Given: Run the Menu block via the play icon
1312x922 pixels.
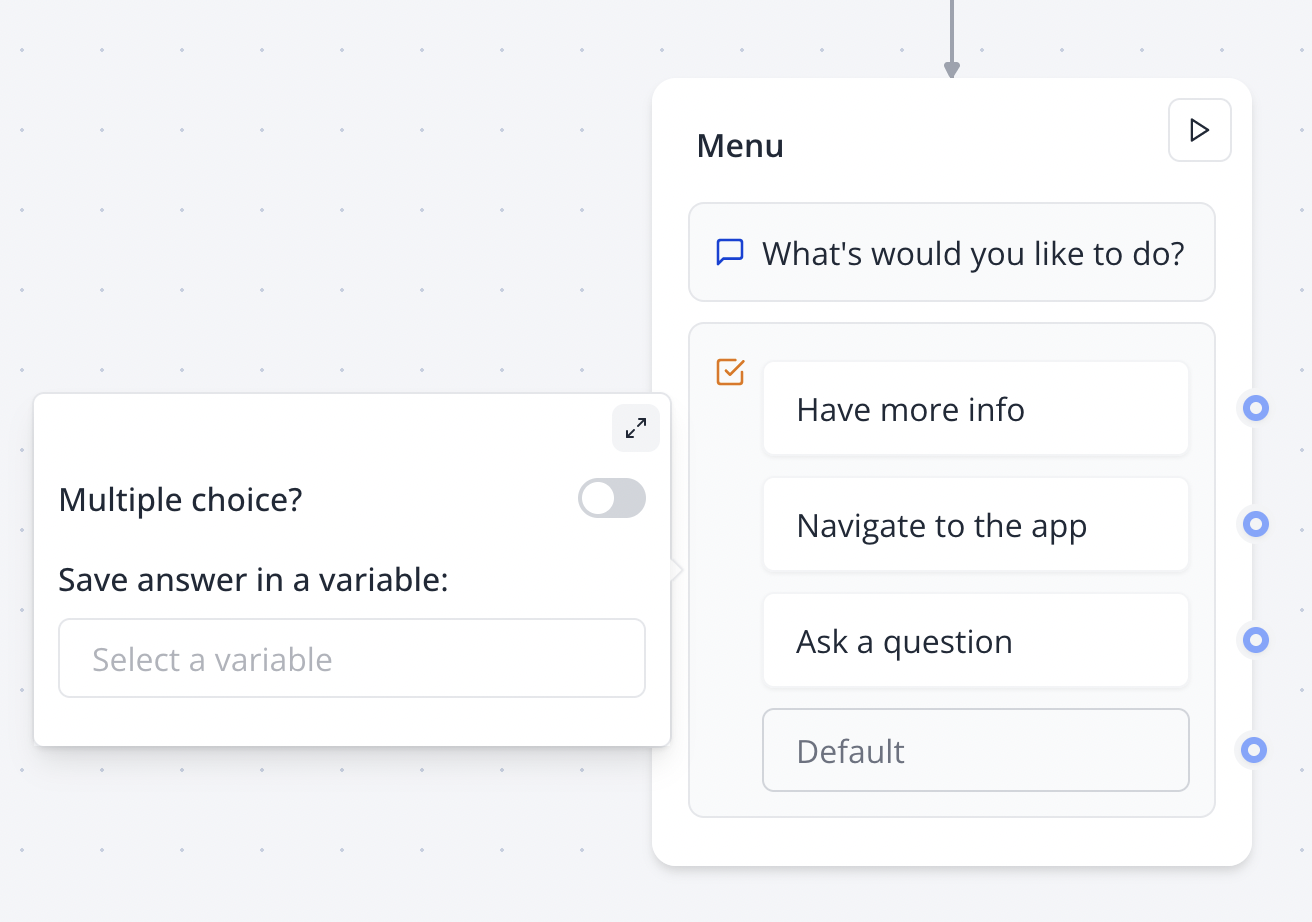Looking at the screenshot, I should 1199,130.
